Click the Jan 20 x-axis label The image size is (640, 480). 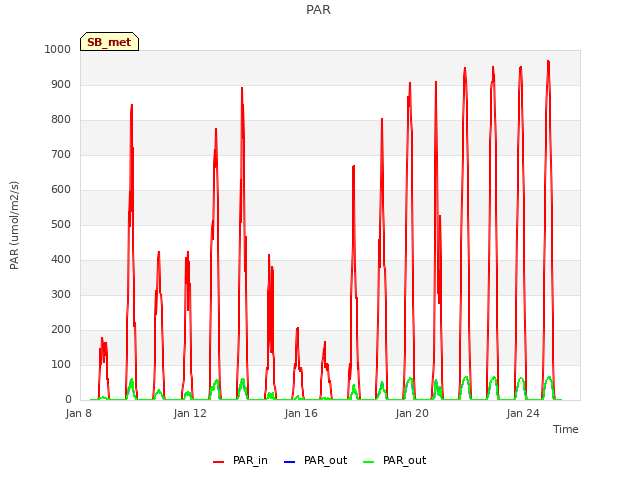coord(412,413)
